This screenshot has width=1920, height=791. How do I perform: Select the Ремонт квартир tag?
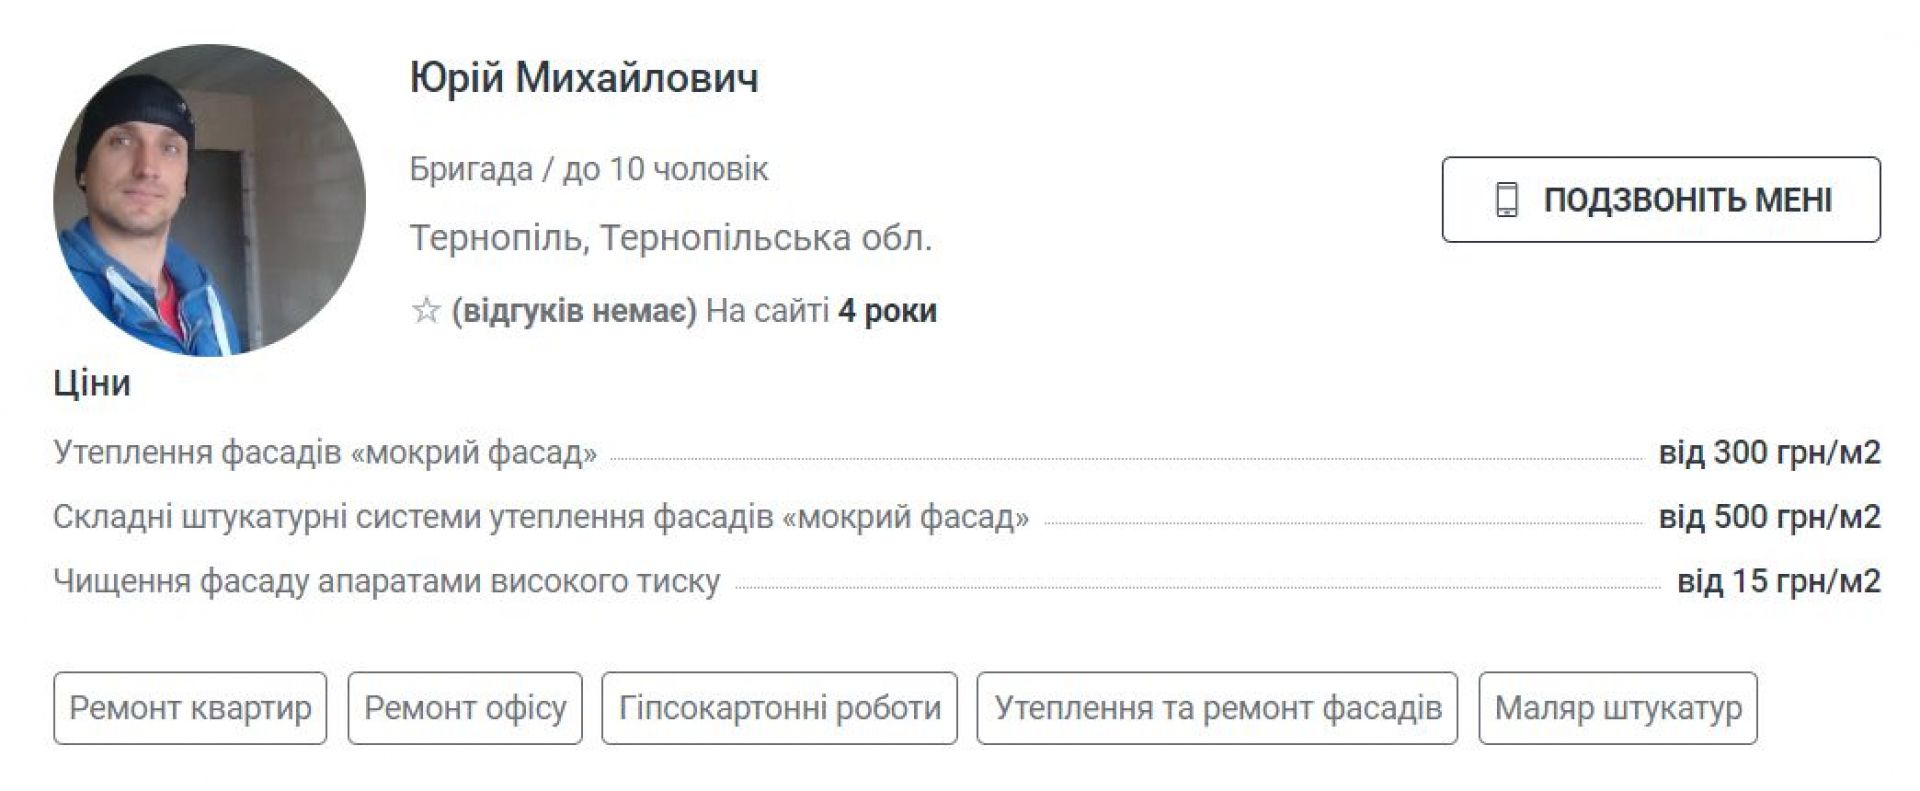tap(190, 708)
